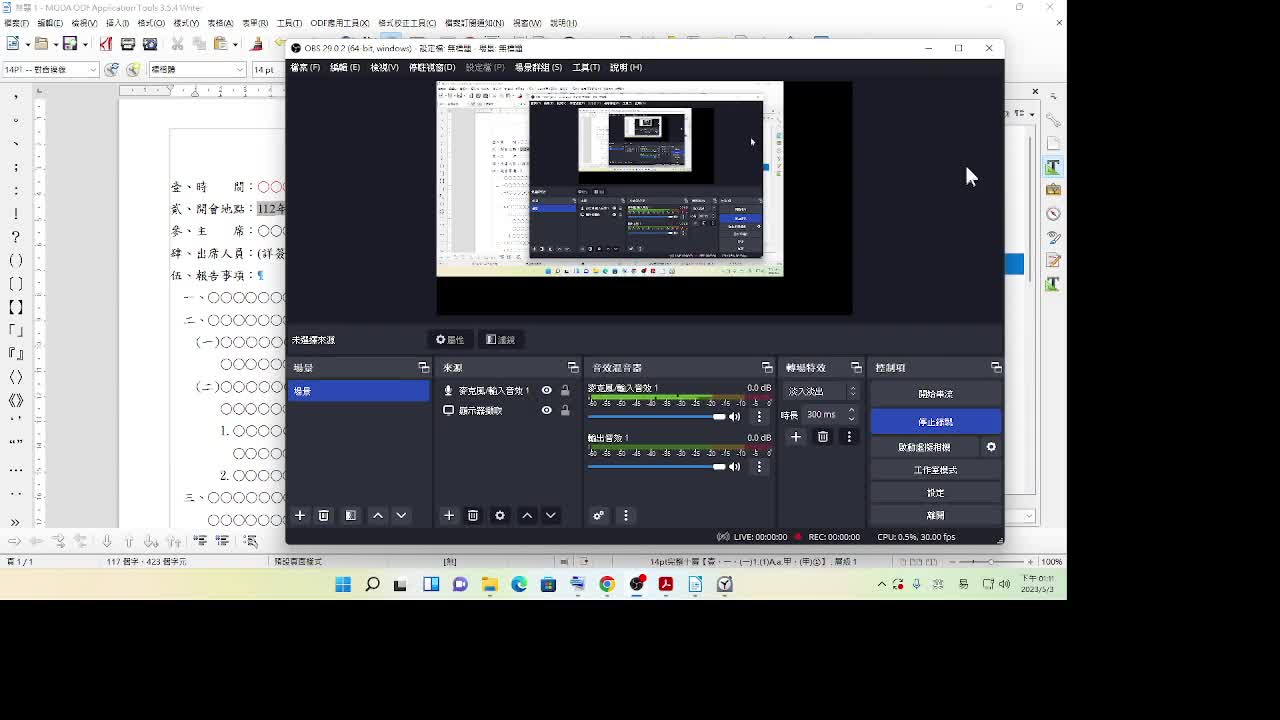Open OBS 場景群組(S) menu

coord(538,67)
